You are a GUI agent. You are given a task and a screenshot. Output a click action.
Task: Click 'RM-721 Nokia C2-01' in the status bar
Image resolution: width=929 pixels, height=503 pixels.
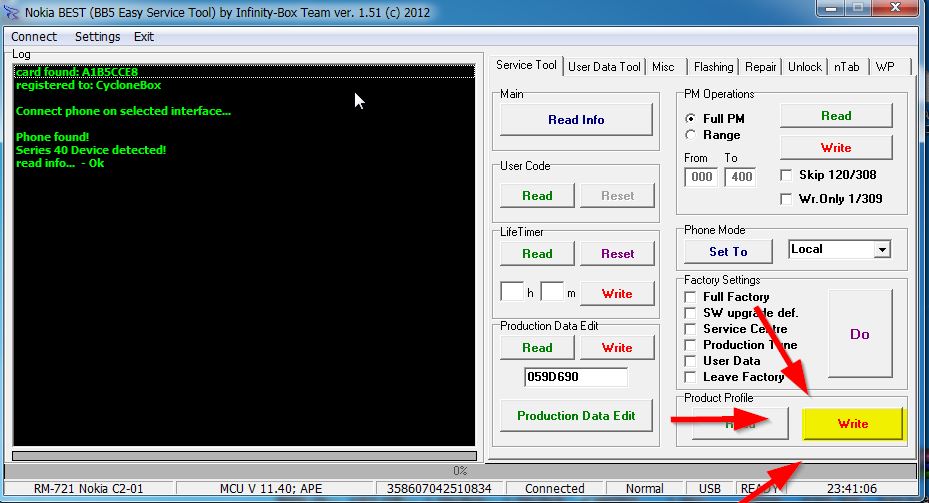tap(88, 489)
